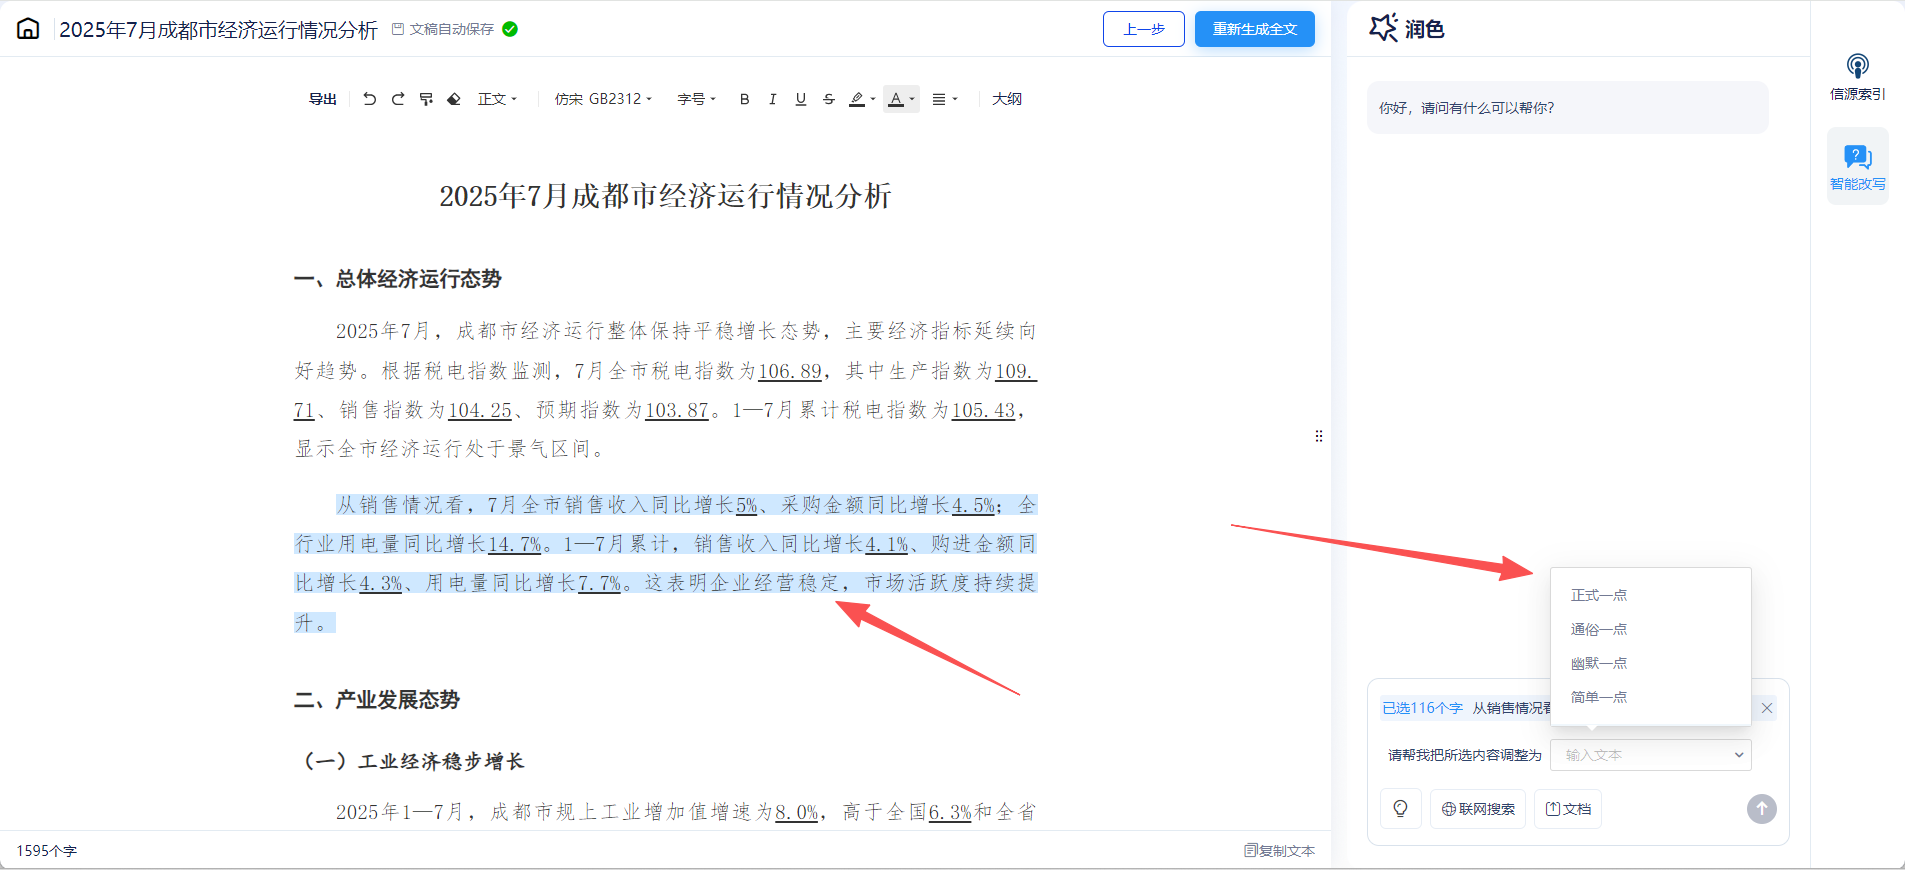Click underlined value 104.25

coord(480,410)
